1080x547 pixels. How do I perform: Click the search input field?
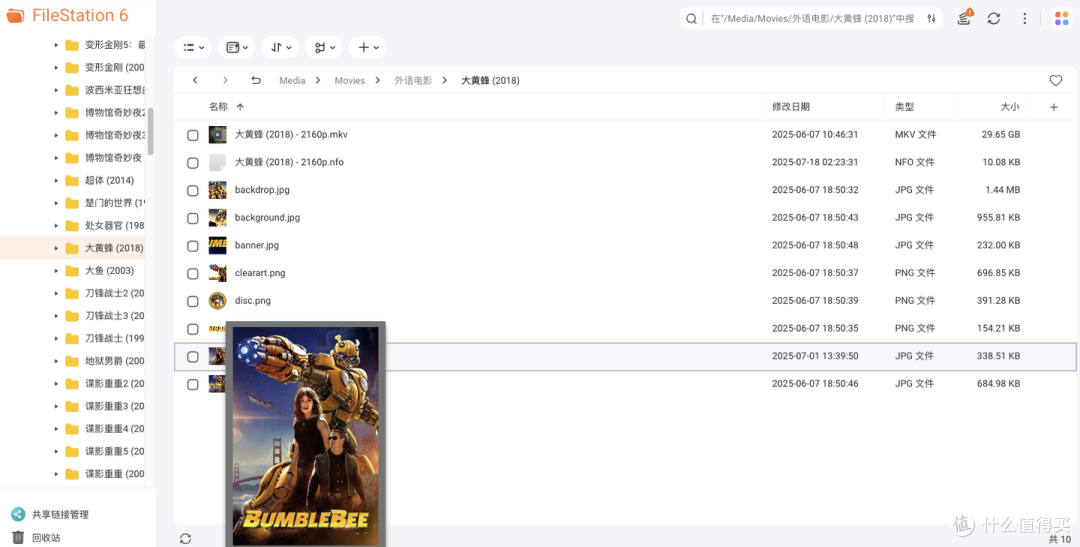pos(813,19)
